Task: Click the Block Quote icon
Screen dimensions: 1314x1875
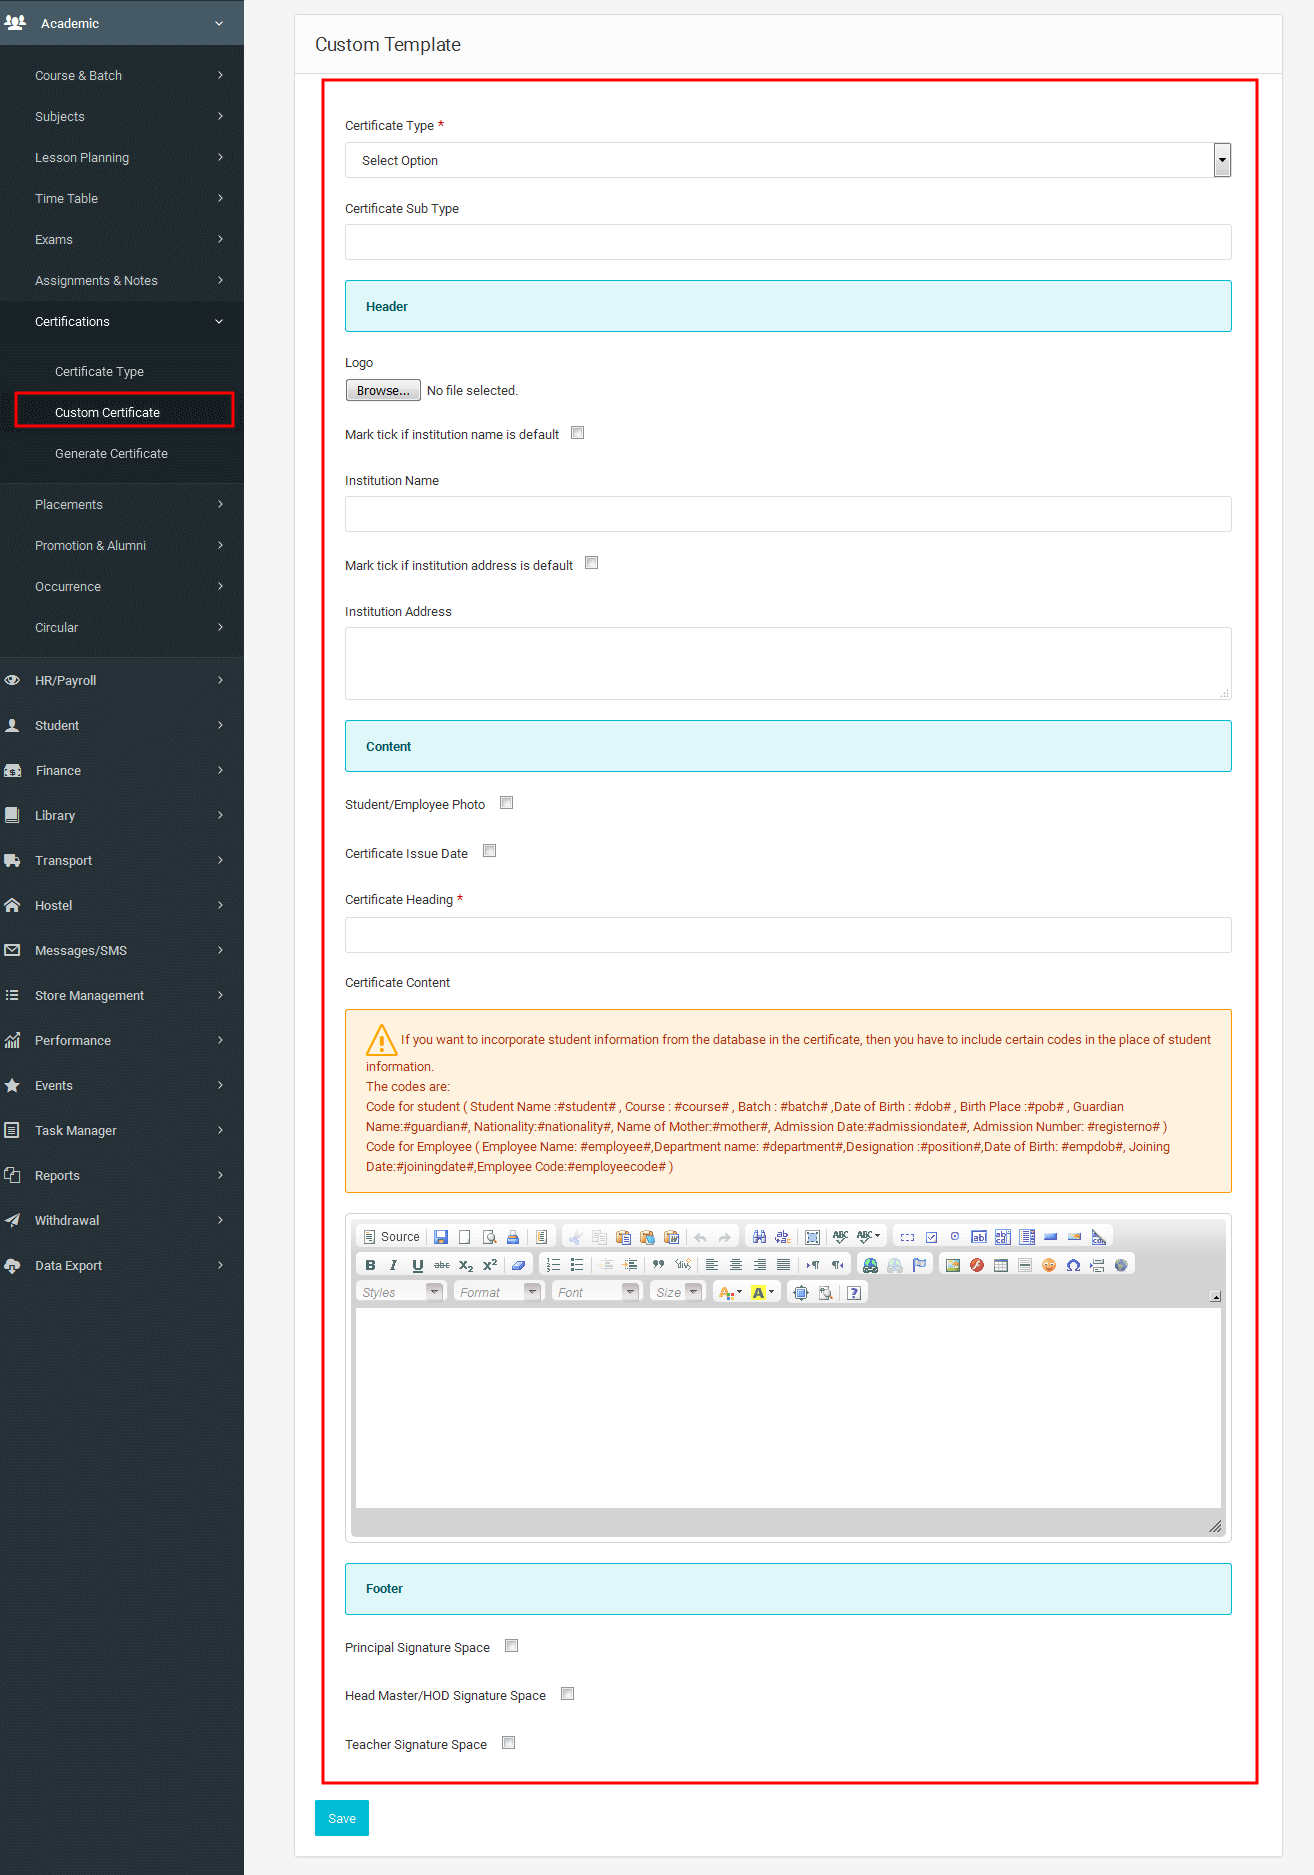Action: coord(658,1265)
